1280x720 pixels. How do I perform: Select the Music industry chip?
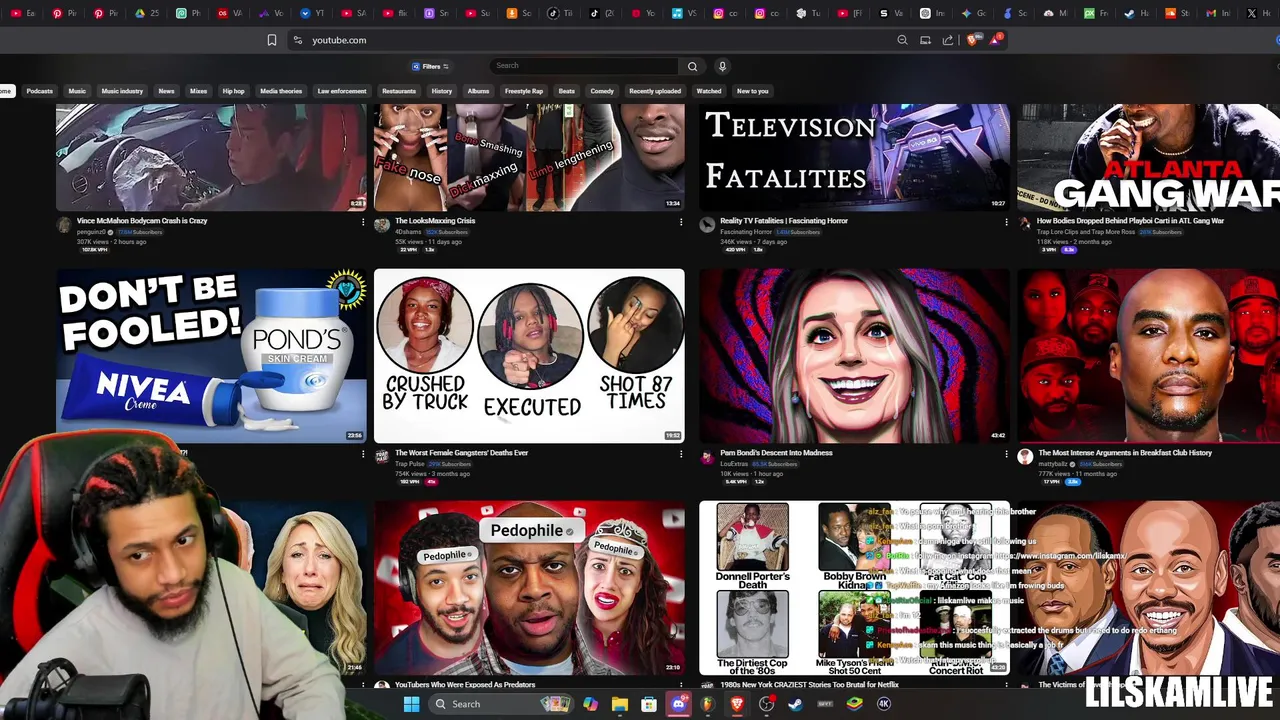(x=122, y=91)
